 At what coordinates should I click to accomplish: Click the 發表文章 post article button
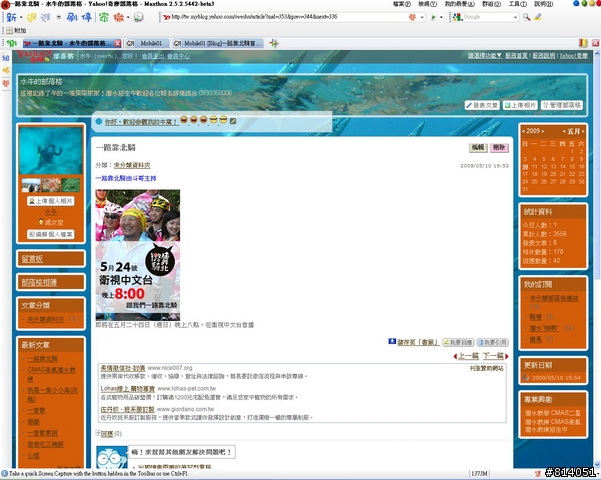[x=482, y=105]
